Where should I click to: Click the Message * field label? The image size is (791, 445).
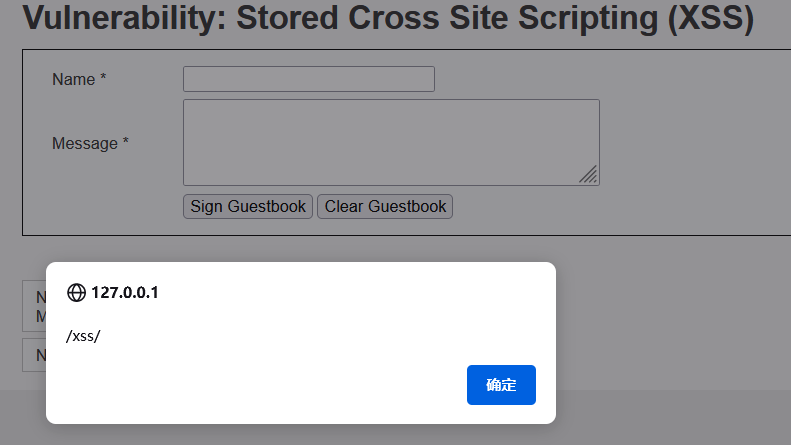(x=90, y=143)
